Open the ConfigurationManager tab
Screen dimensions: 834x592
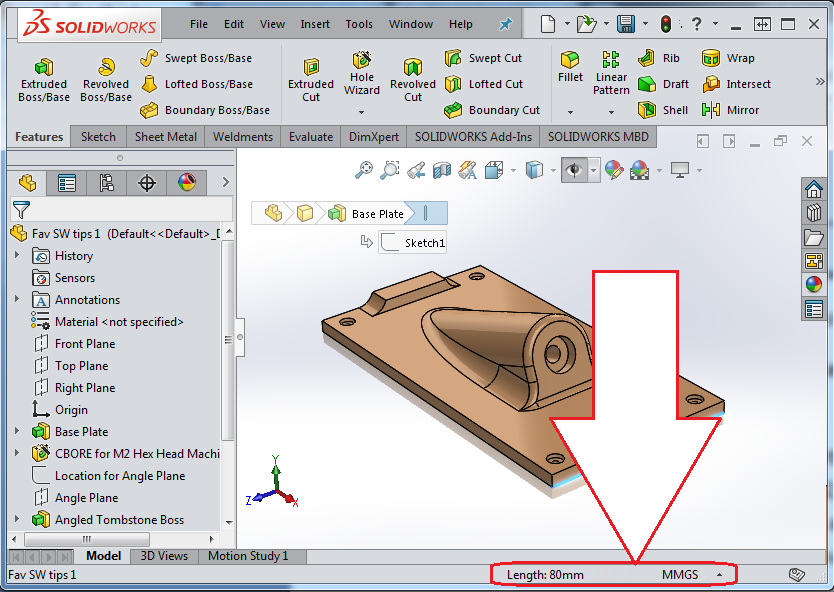point(106,184)
